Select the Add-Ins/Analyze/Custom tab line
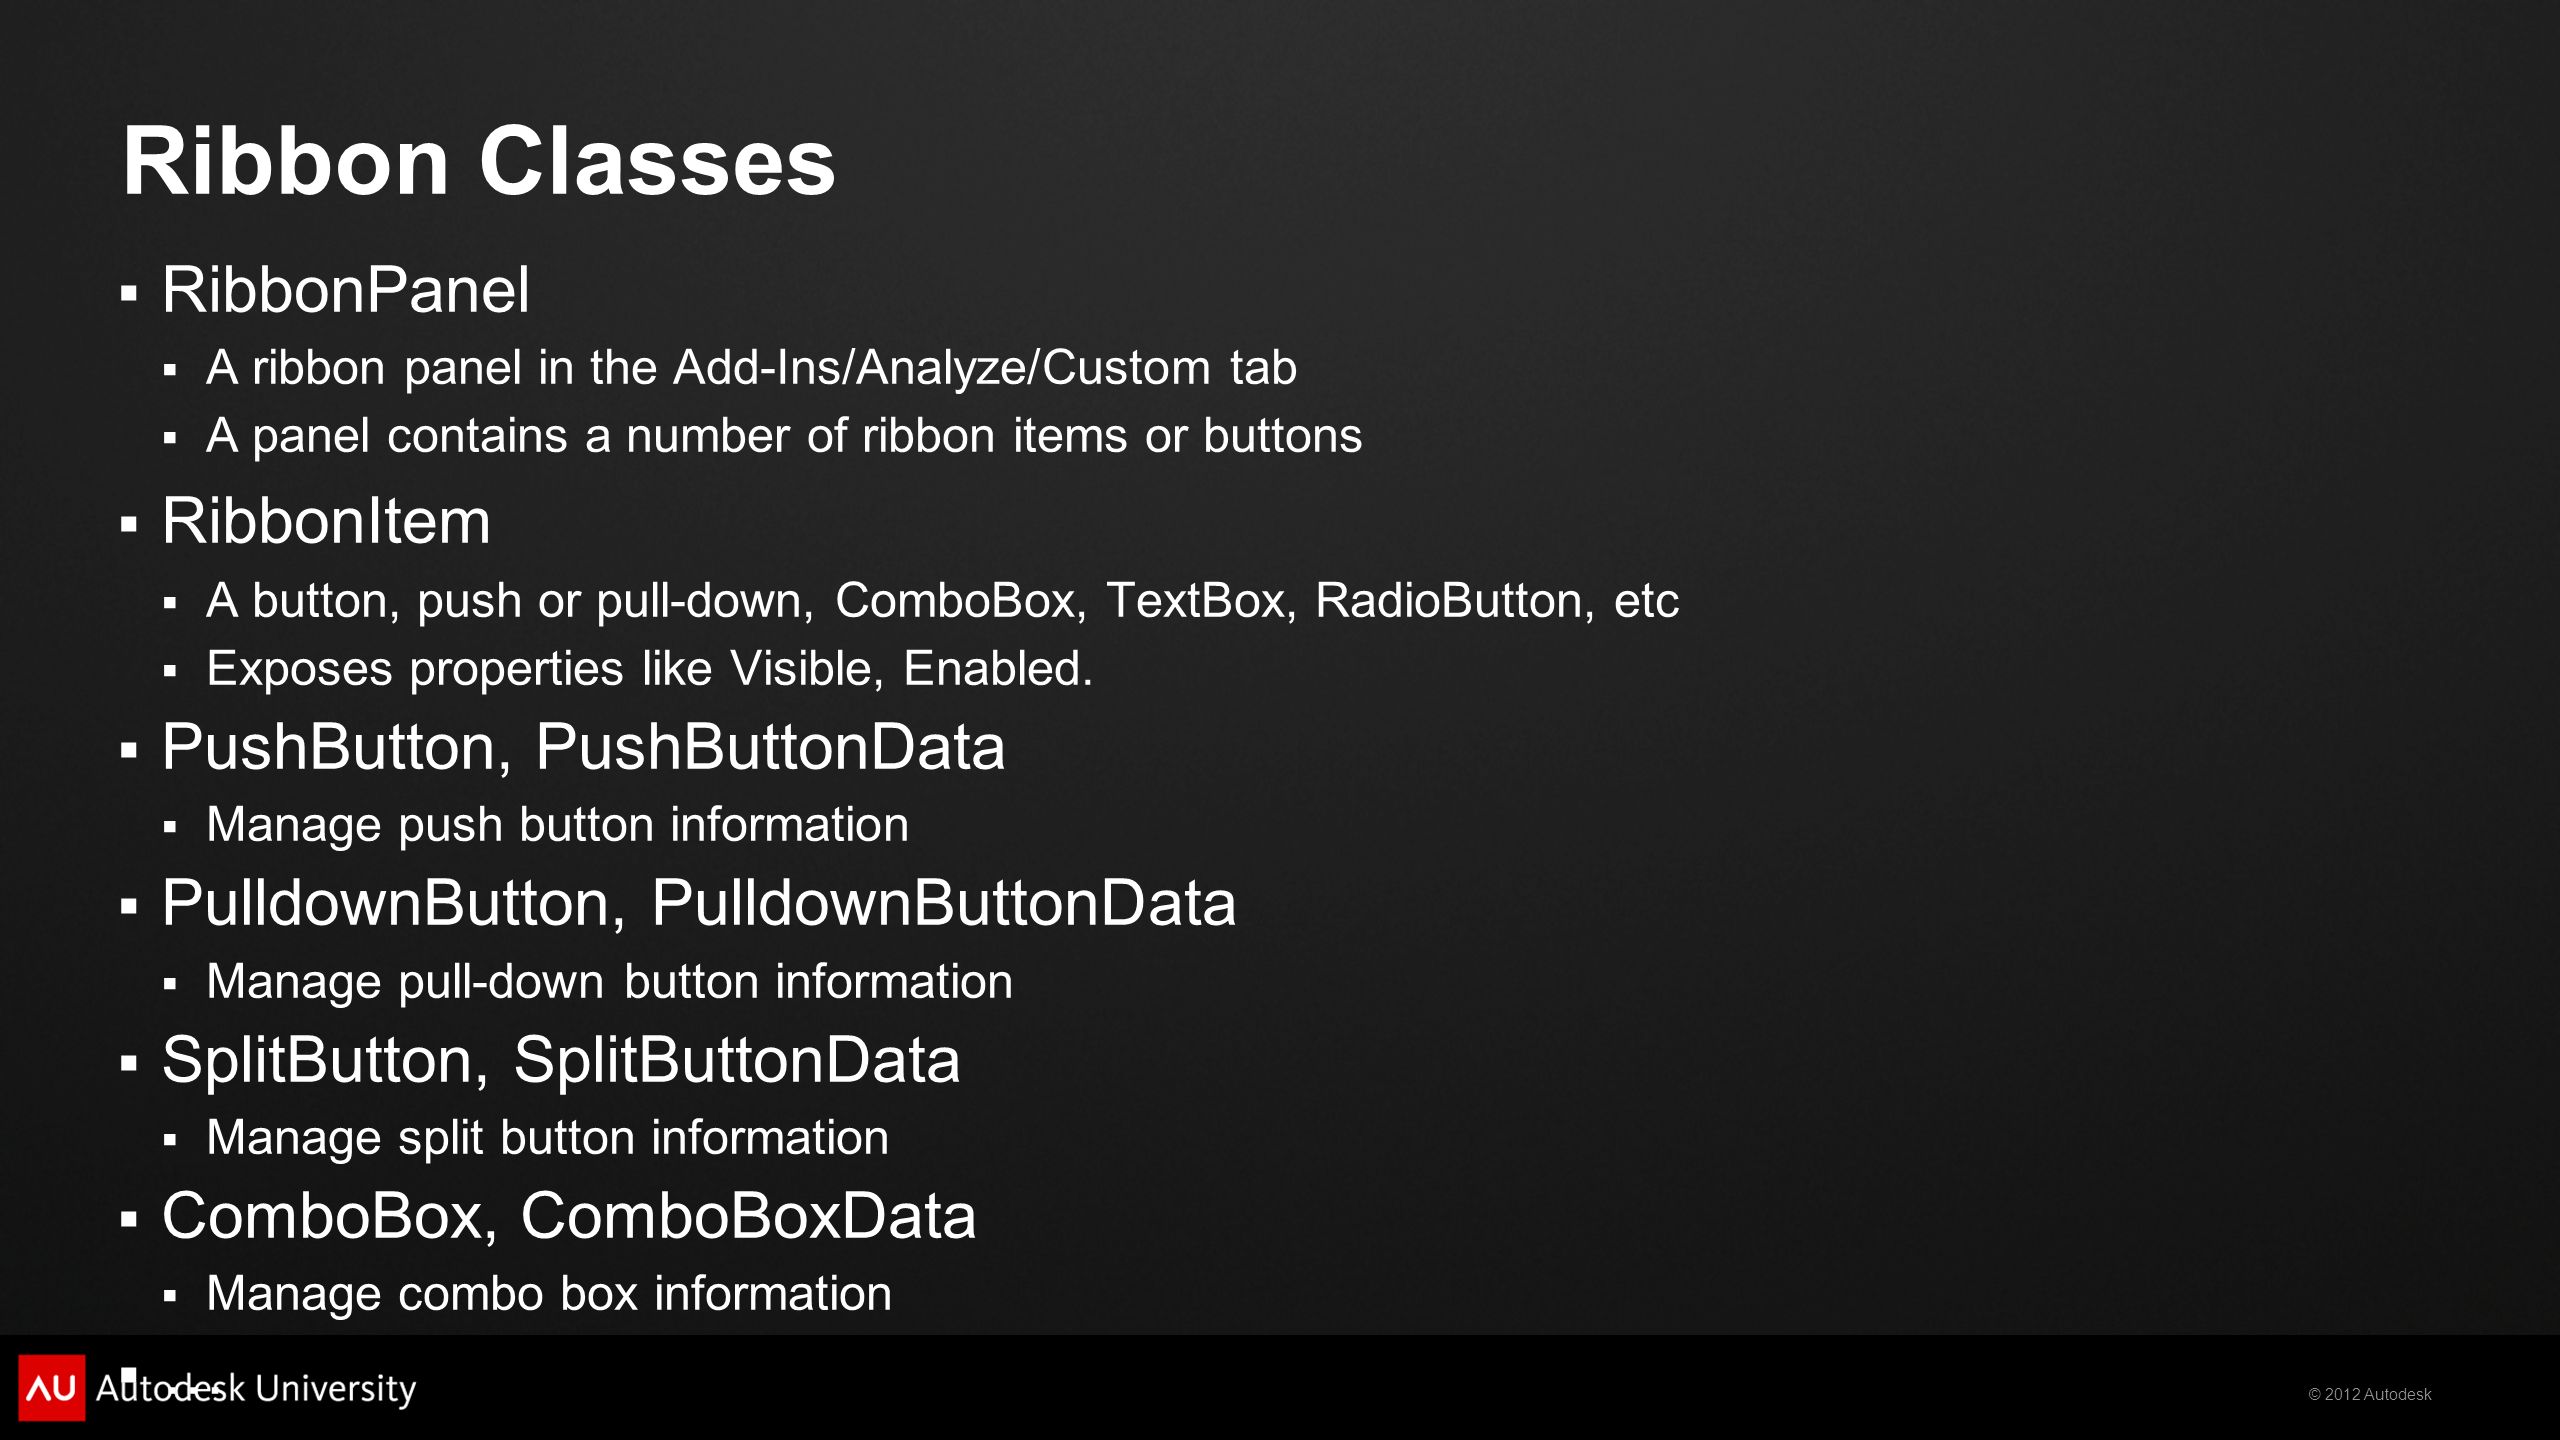 (x=751, y=367)
